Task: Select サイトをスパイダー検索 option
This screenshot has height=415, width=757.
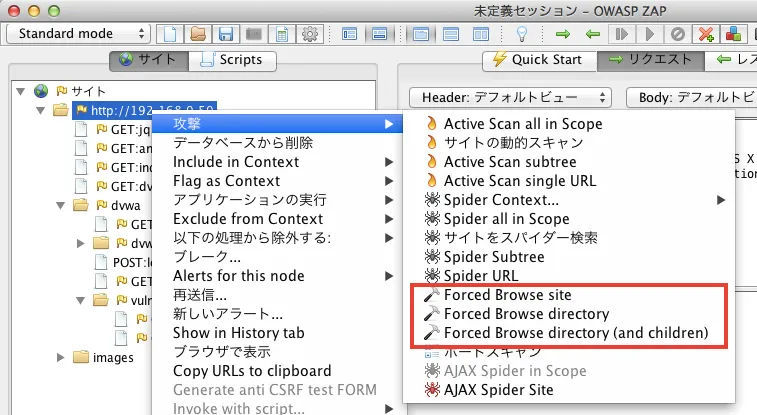Action: click(x=569, y=238)
